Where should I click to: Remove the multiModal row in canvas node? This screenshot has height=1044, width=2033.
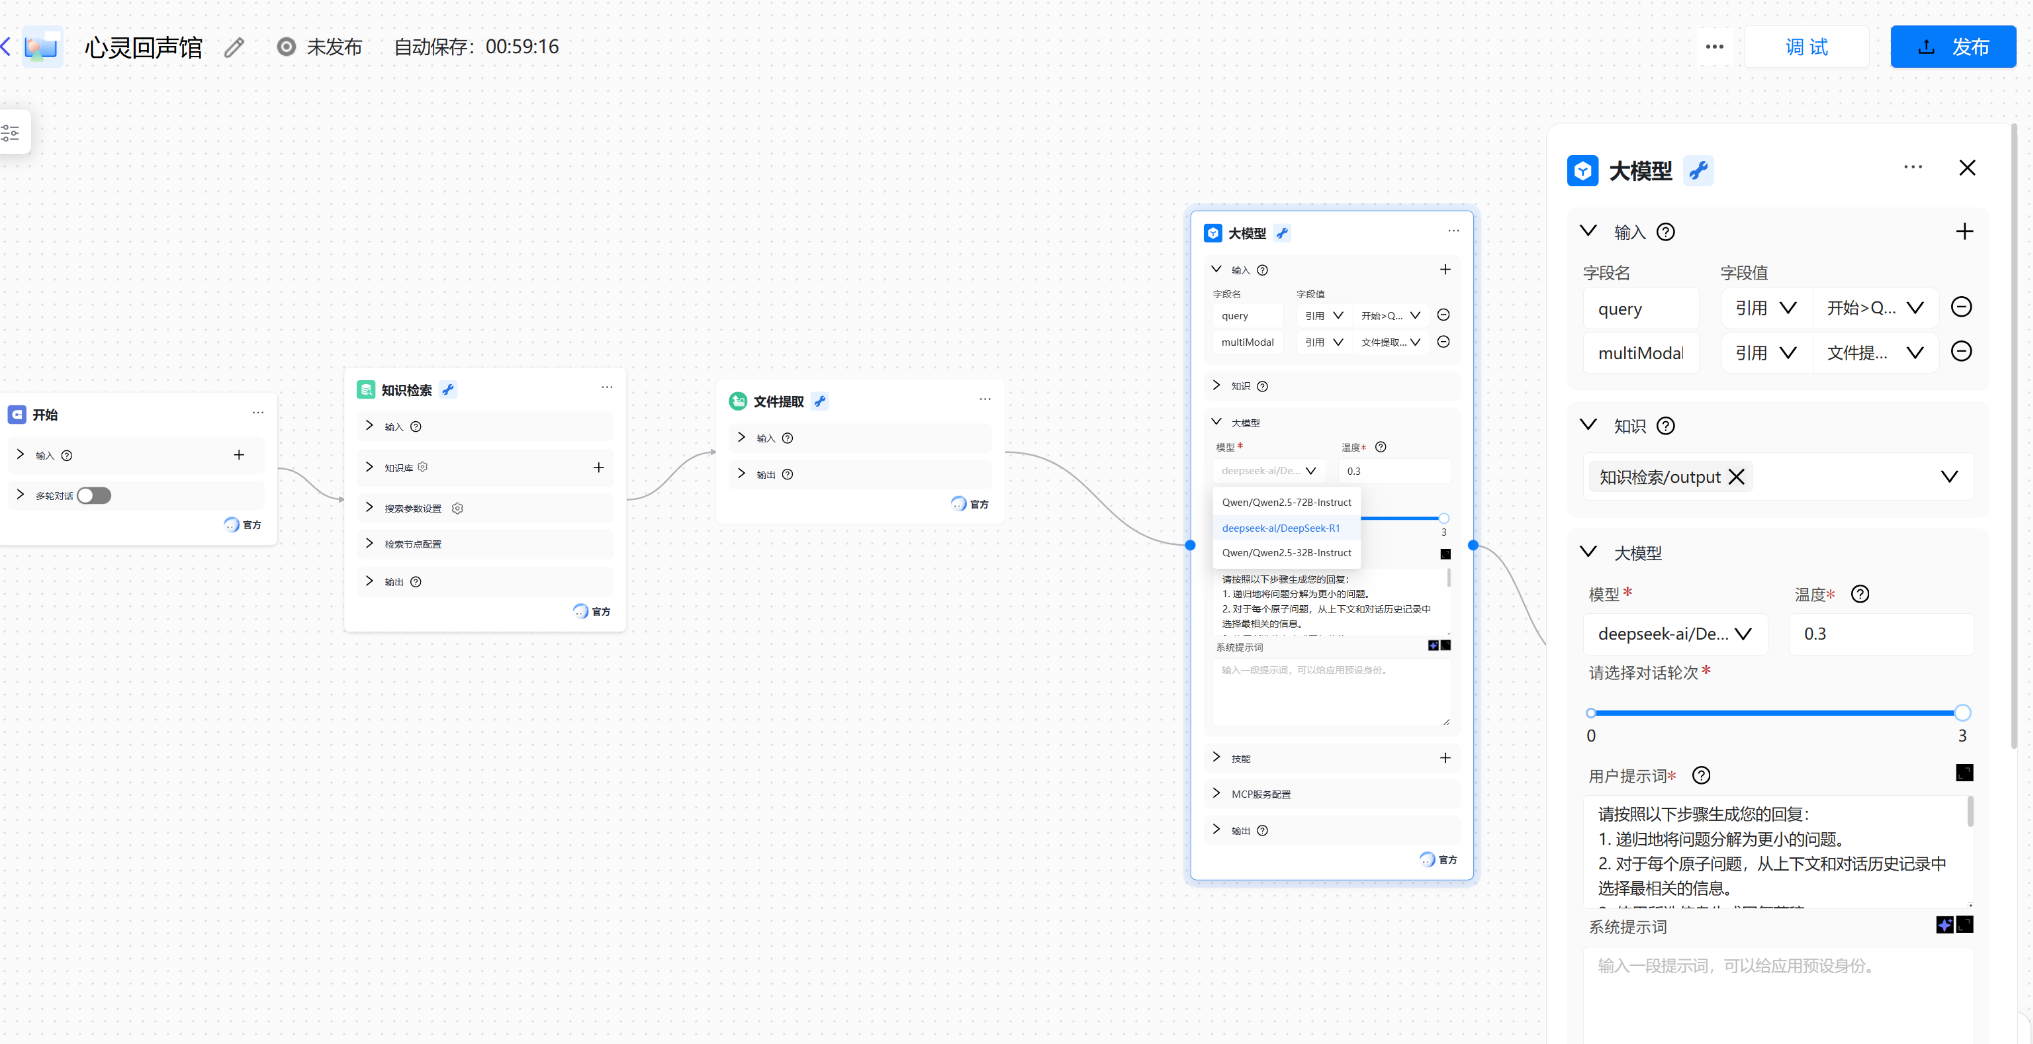1444,342
